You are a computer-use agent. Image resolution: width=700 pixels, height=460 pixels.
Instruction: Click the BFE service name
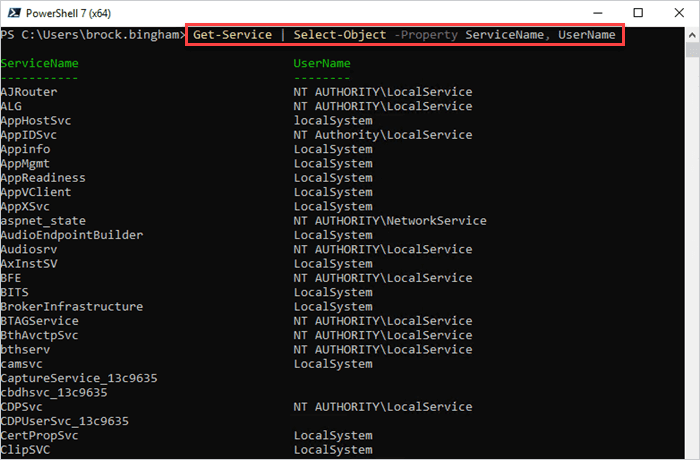point(11,278)
